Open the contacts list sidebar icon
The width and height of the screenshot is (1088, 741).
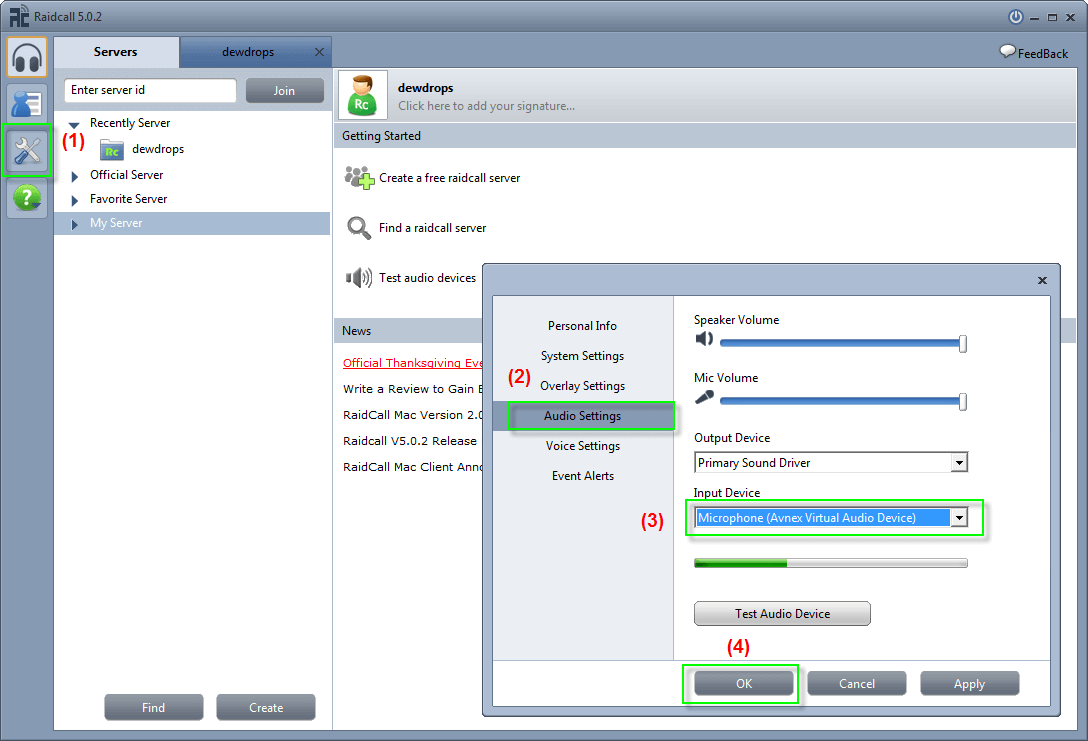pos(27,104)
